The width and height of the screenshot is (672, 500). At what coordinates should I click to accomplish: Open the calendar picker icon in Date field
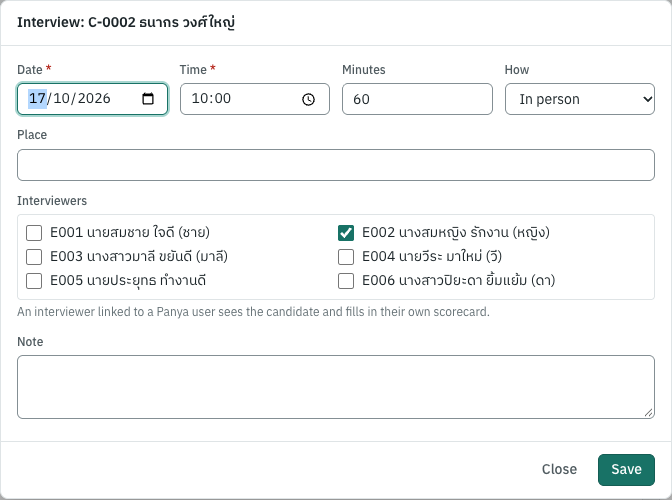coord(148,99)
